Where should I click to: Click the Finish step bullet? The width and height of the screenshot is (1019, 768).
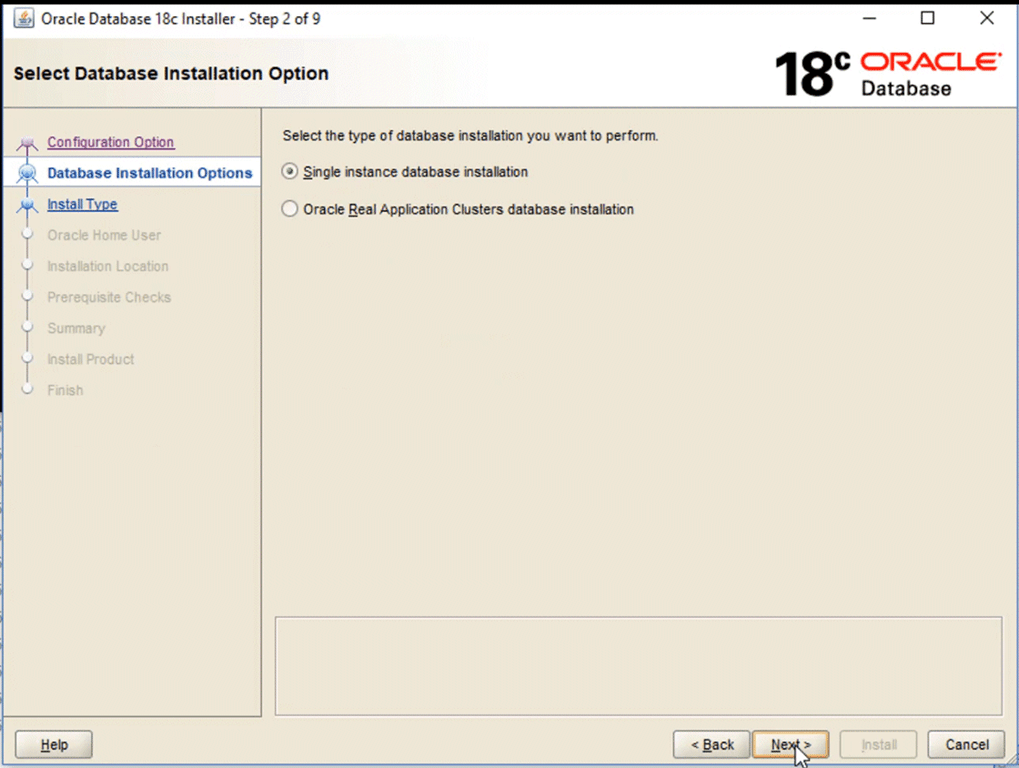(x=27, y=389)
